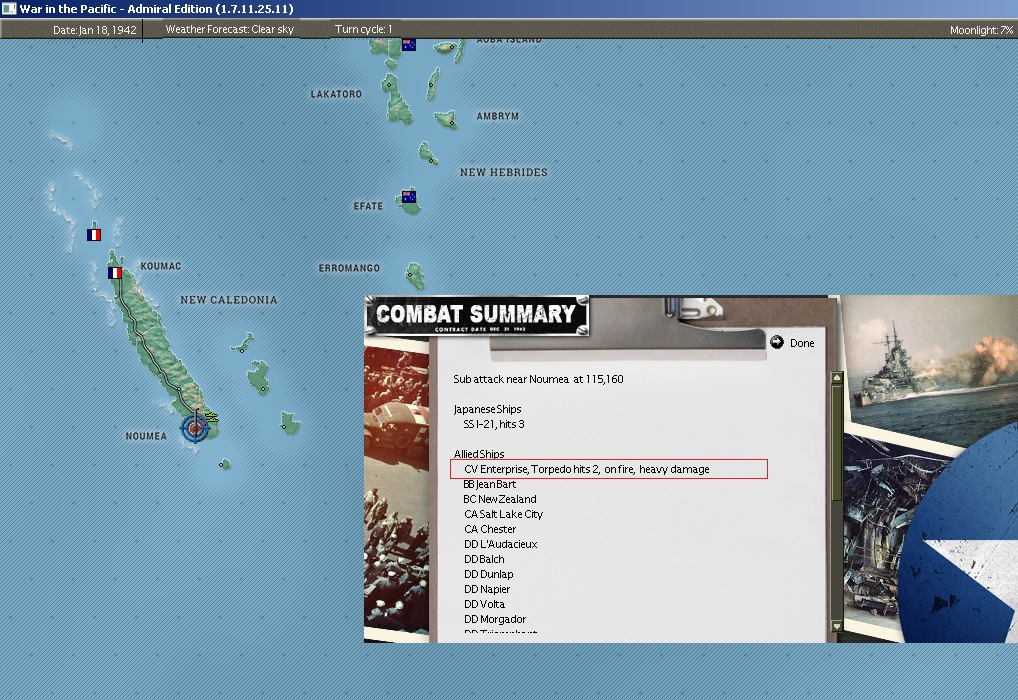The height and width of the screenshot is (700, 1018).
Task: Click the scrollbar down arrow in combat report
Action: [x=837, y=627]
